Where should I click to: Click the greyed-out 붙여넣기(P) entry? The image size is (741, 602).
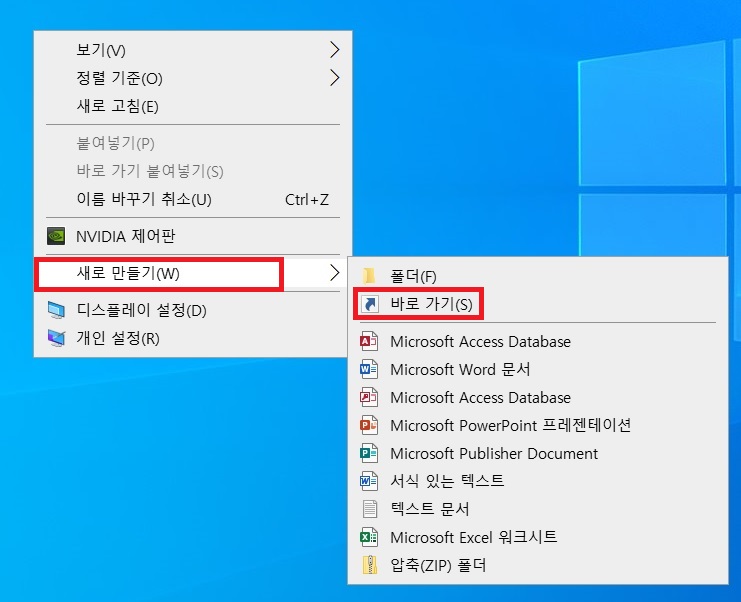click(x=193, y=143)
